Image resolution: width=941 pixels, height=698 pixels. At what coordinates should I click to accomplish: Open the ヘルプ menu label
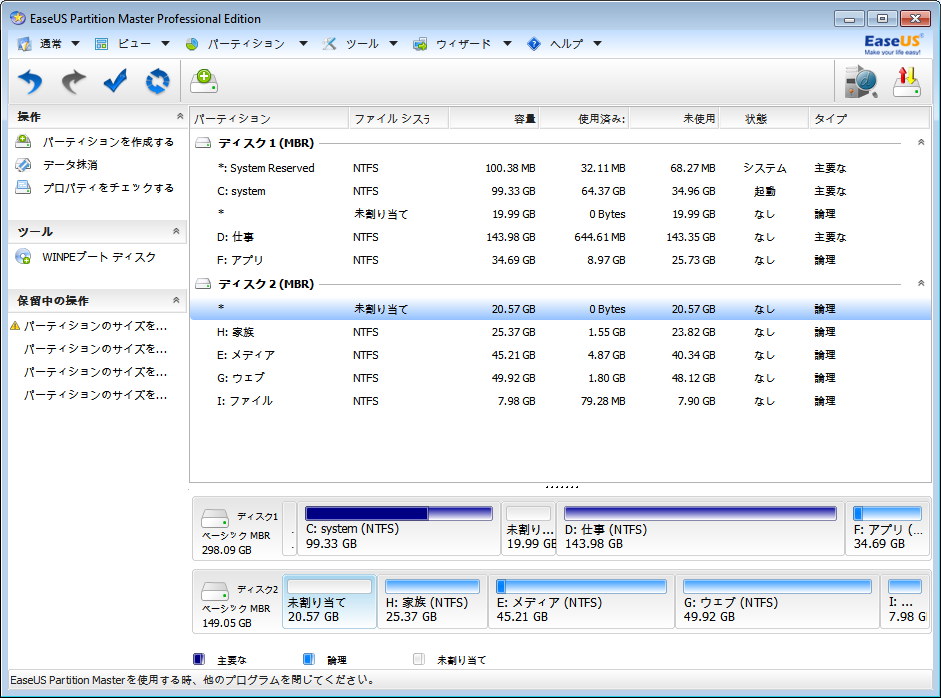pos(567,44)
